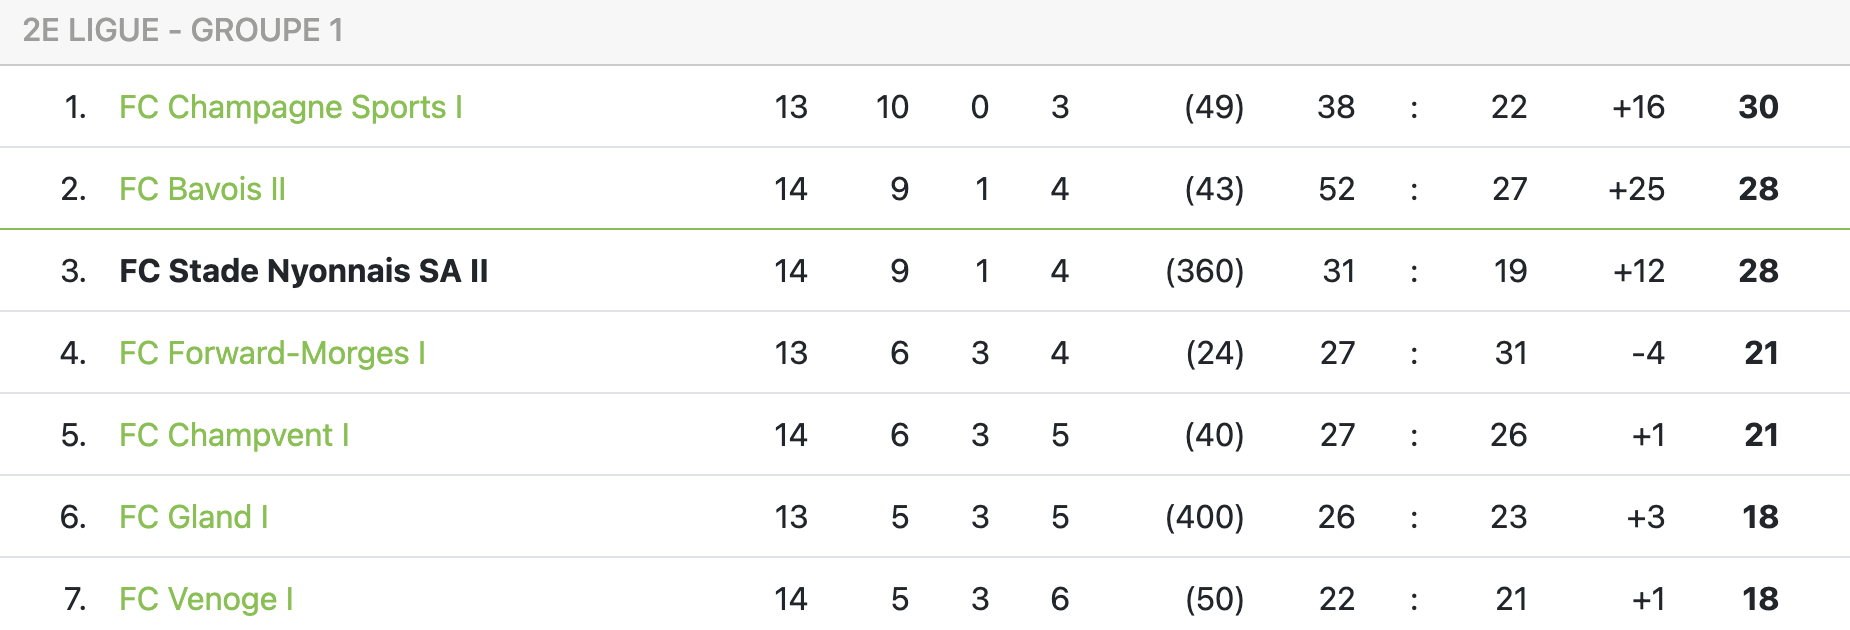Click the 10 wins figure for Champagne Sports
The width and height of the screenshot is (1850, 630).
pos(892,107)
